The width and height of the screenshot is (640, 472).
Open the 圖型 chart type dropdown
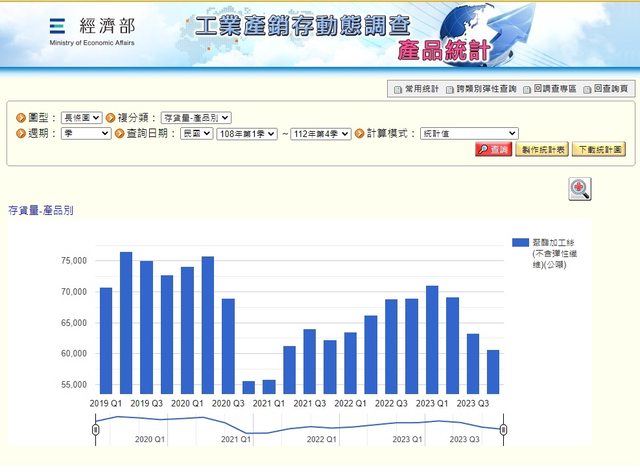tap(81, 117)
